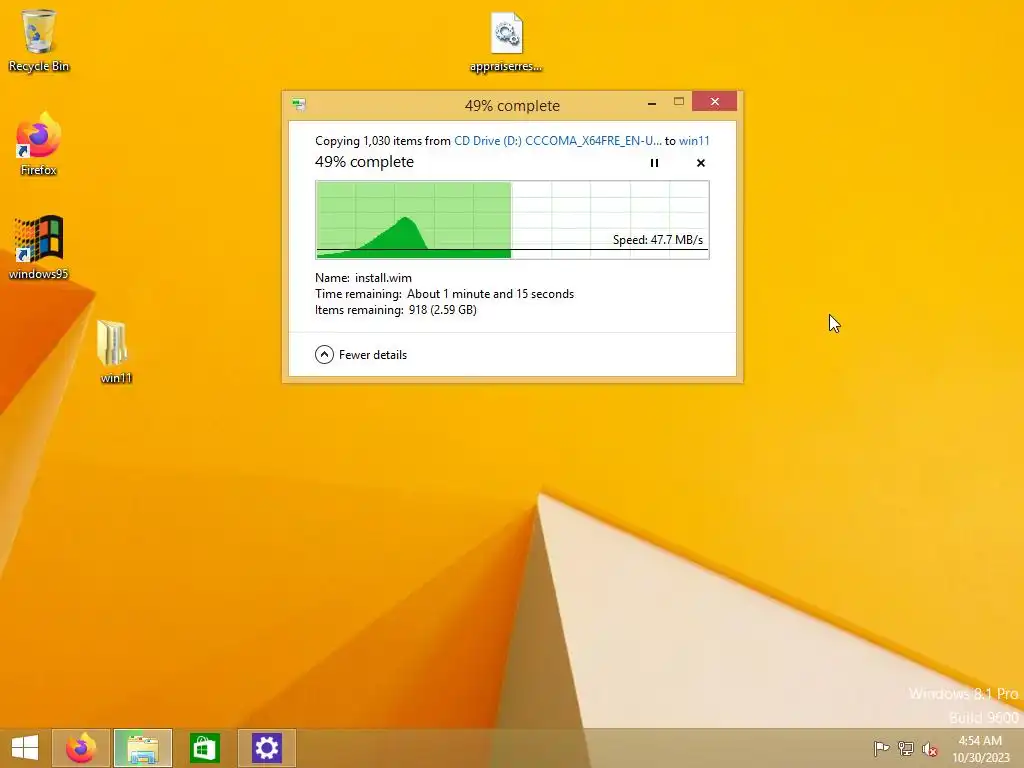Open the win11 destination link
Image resolution: width=1024 pixels, height=768 pixels.
[694, 141]
